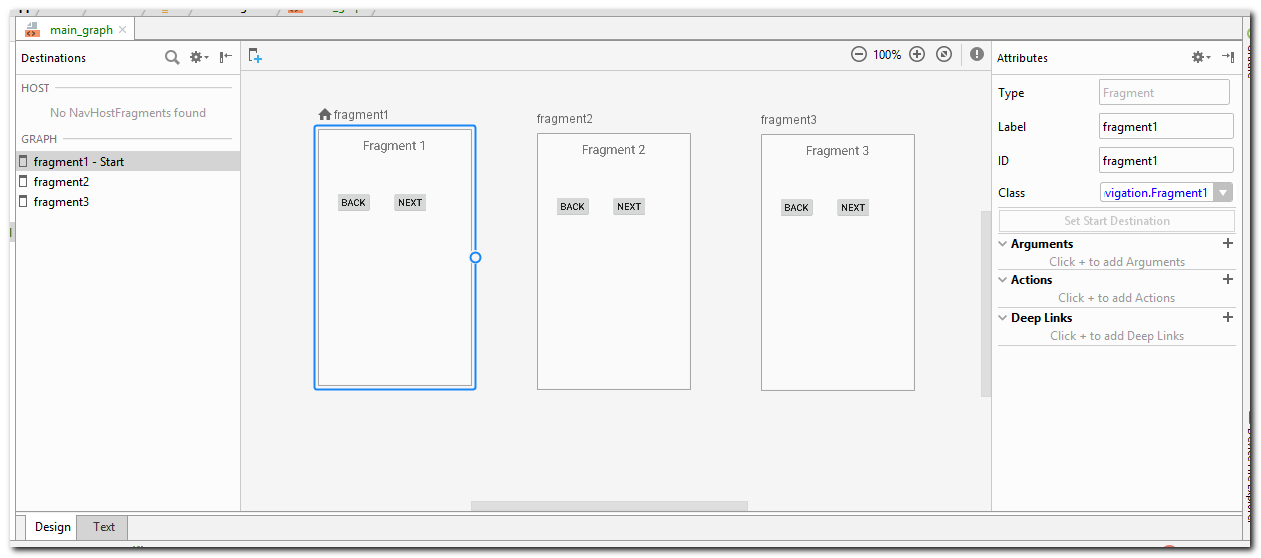Select fragment2 in the graph list

(x=61, y=182)
